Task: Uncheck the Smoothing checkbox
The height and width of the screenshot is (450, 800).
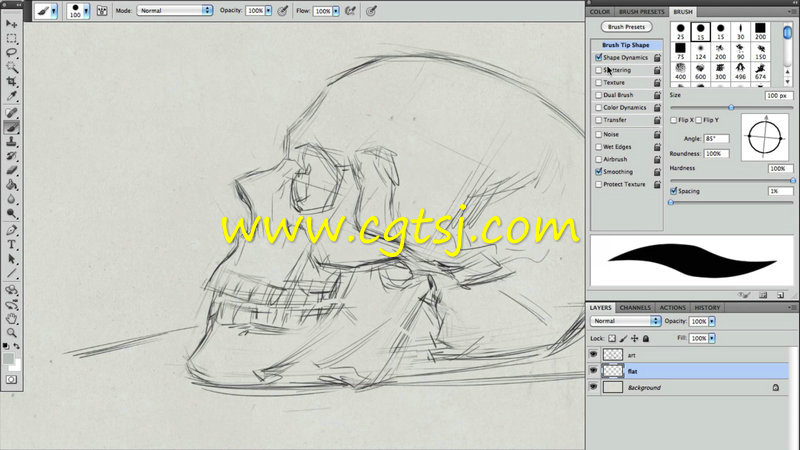Action: [x=598, y=172]
